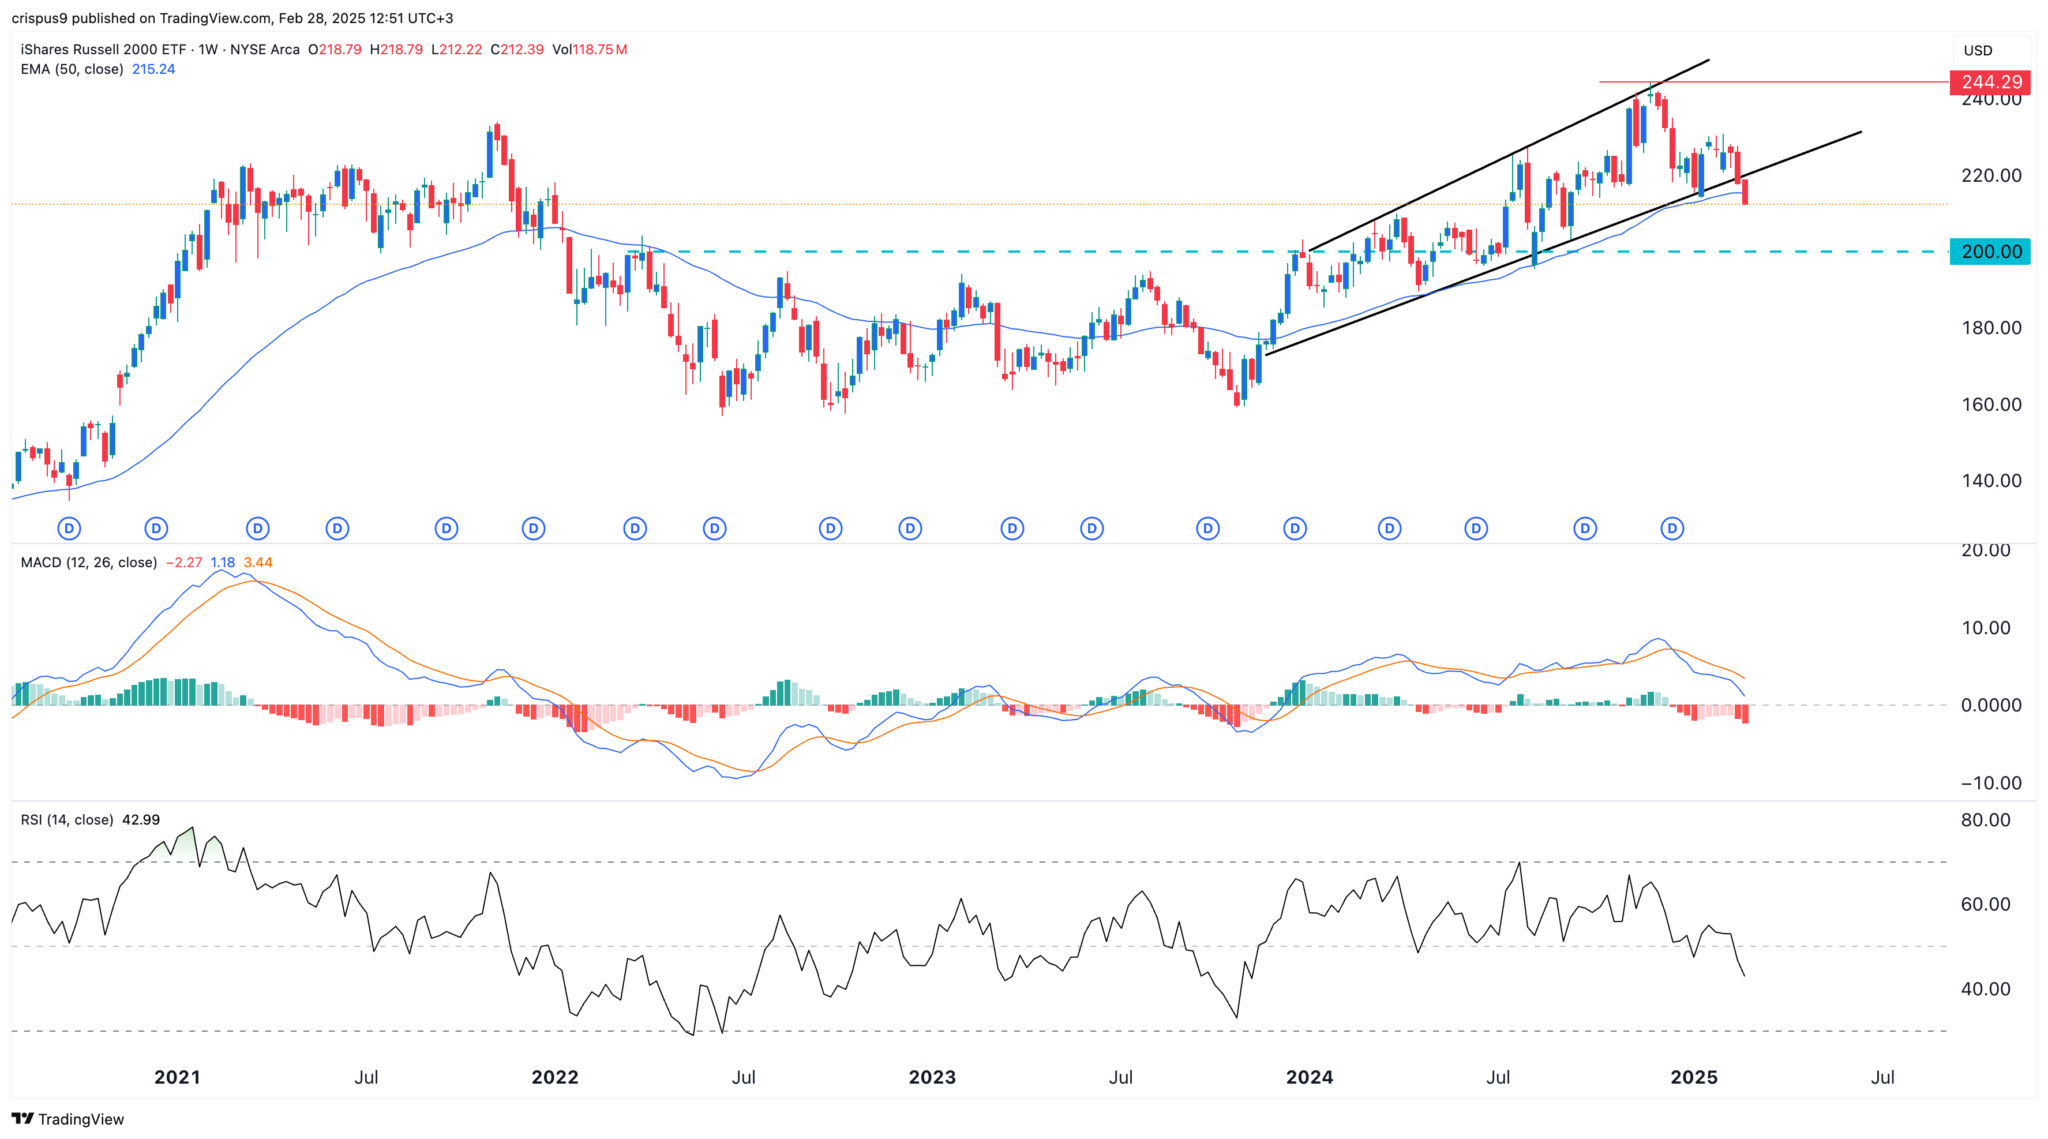Expand the iShares Russell 2000 ETF symbol menu

point(105,48)
